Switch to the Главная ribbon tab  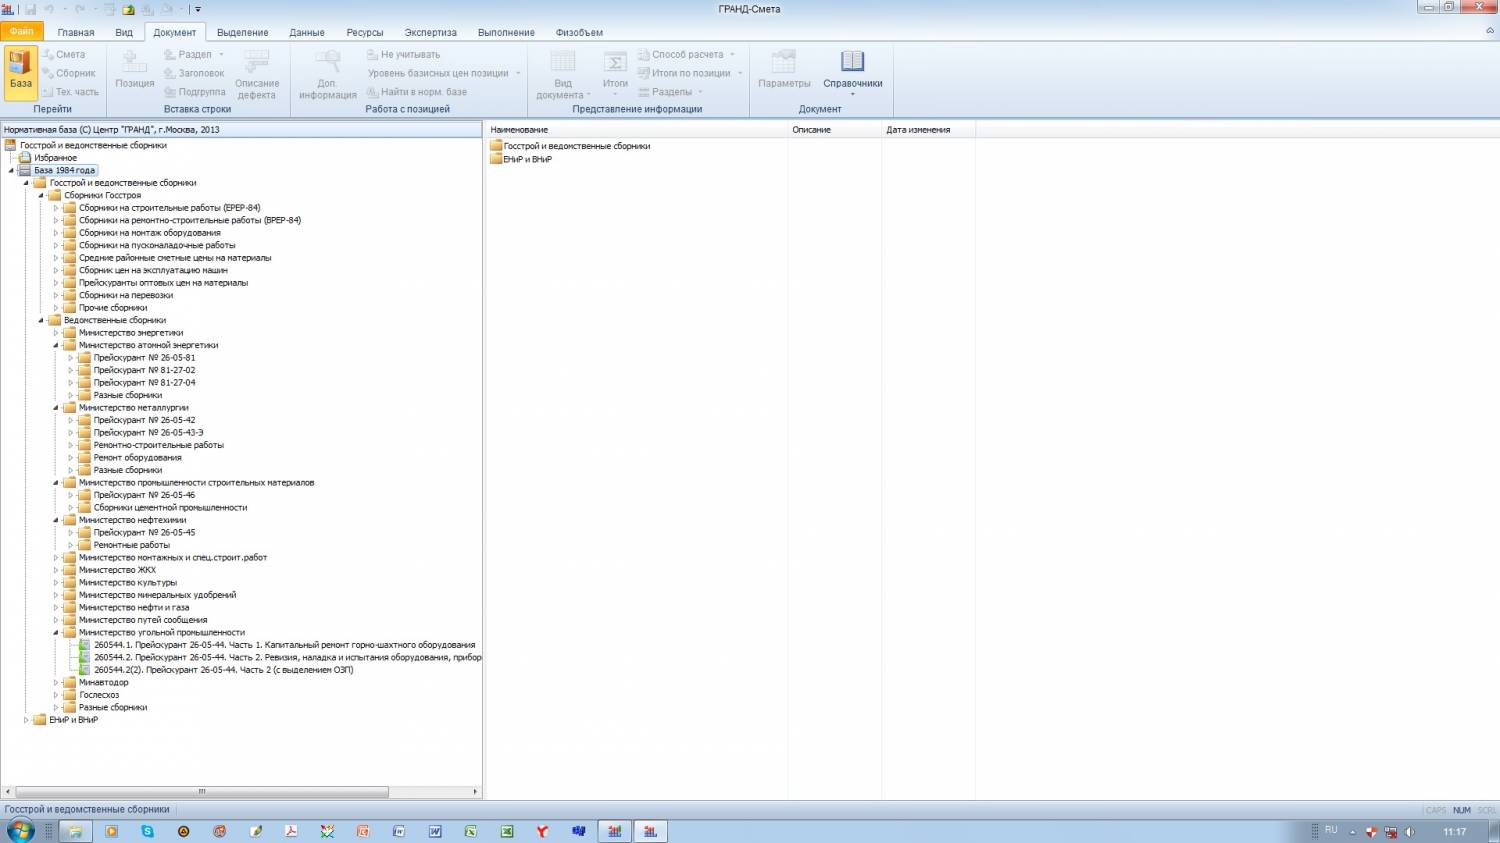pos(76,32)
